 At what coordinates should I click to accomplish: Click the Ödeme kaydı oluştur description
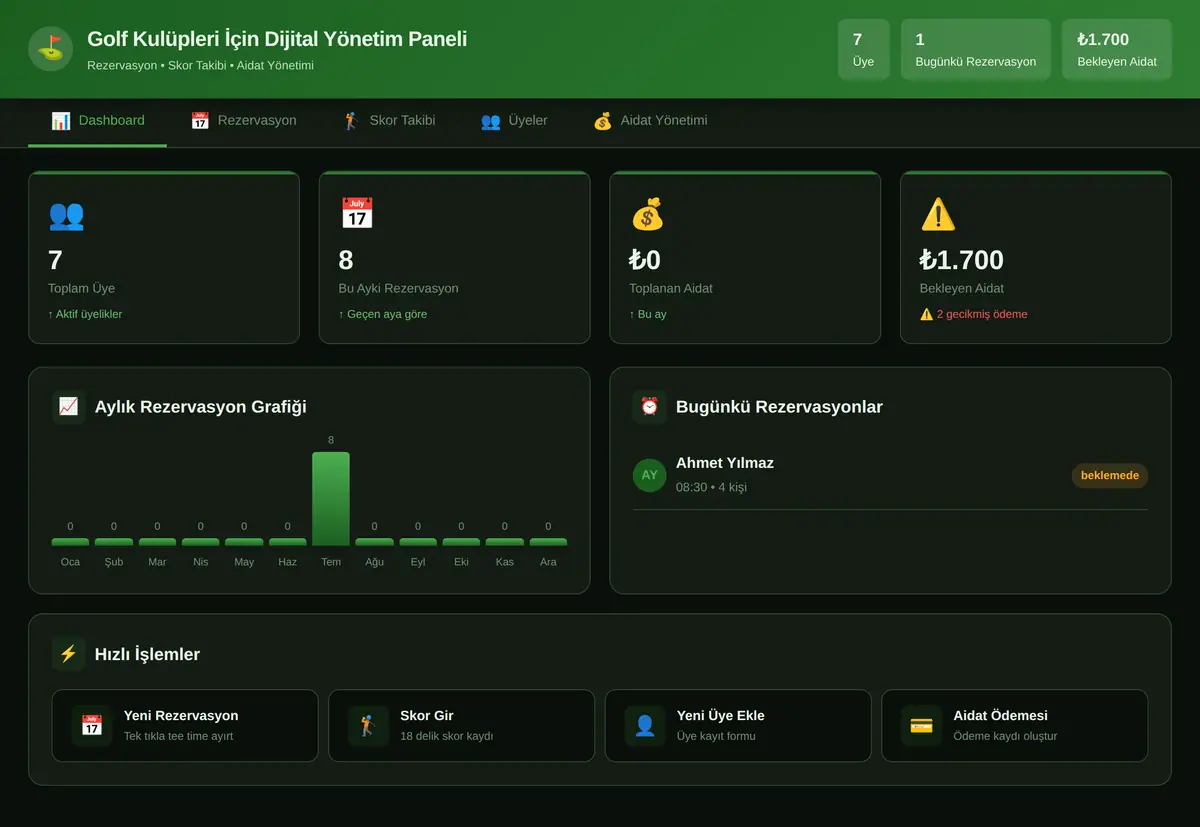[x=1005, y=736]
